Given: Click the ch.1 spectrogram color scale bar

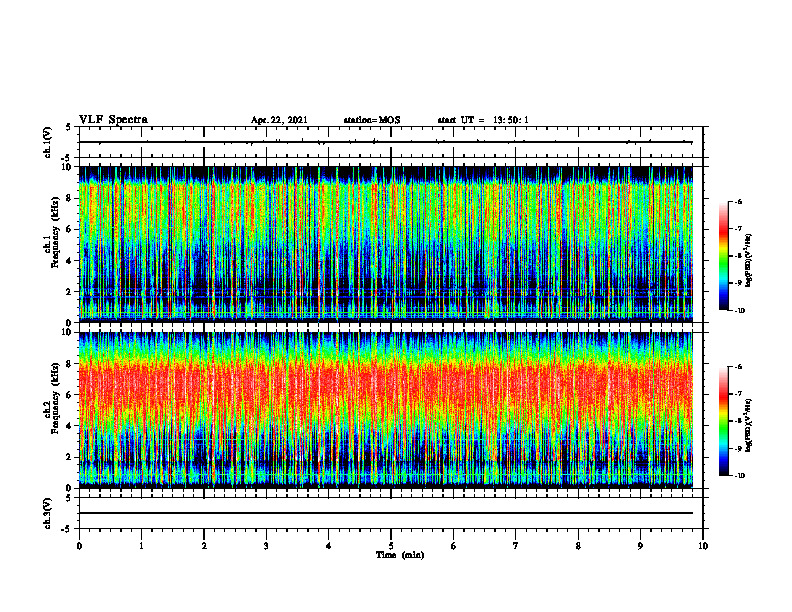Looking at the screenshot, I should 724,256.
